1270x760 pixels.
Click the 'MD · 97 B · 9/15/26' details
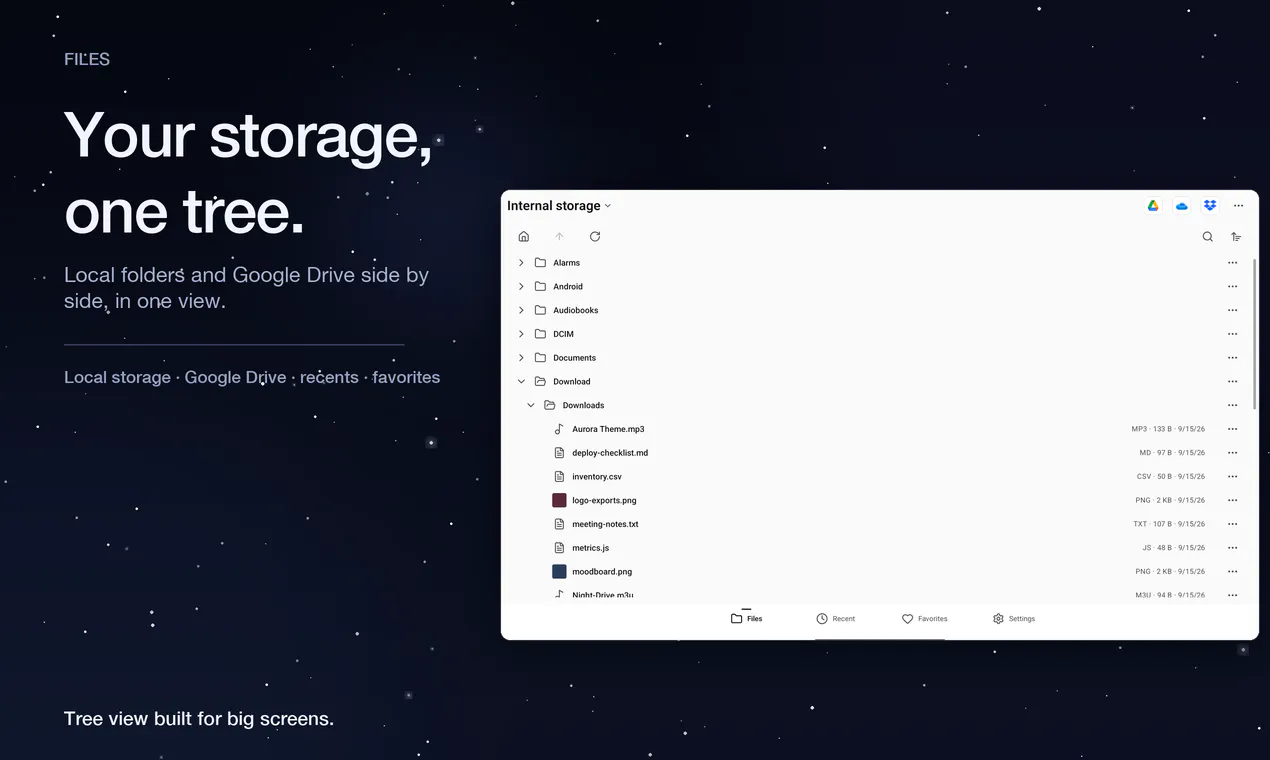point(1172,453)
